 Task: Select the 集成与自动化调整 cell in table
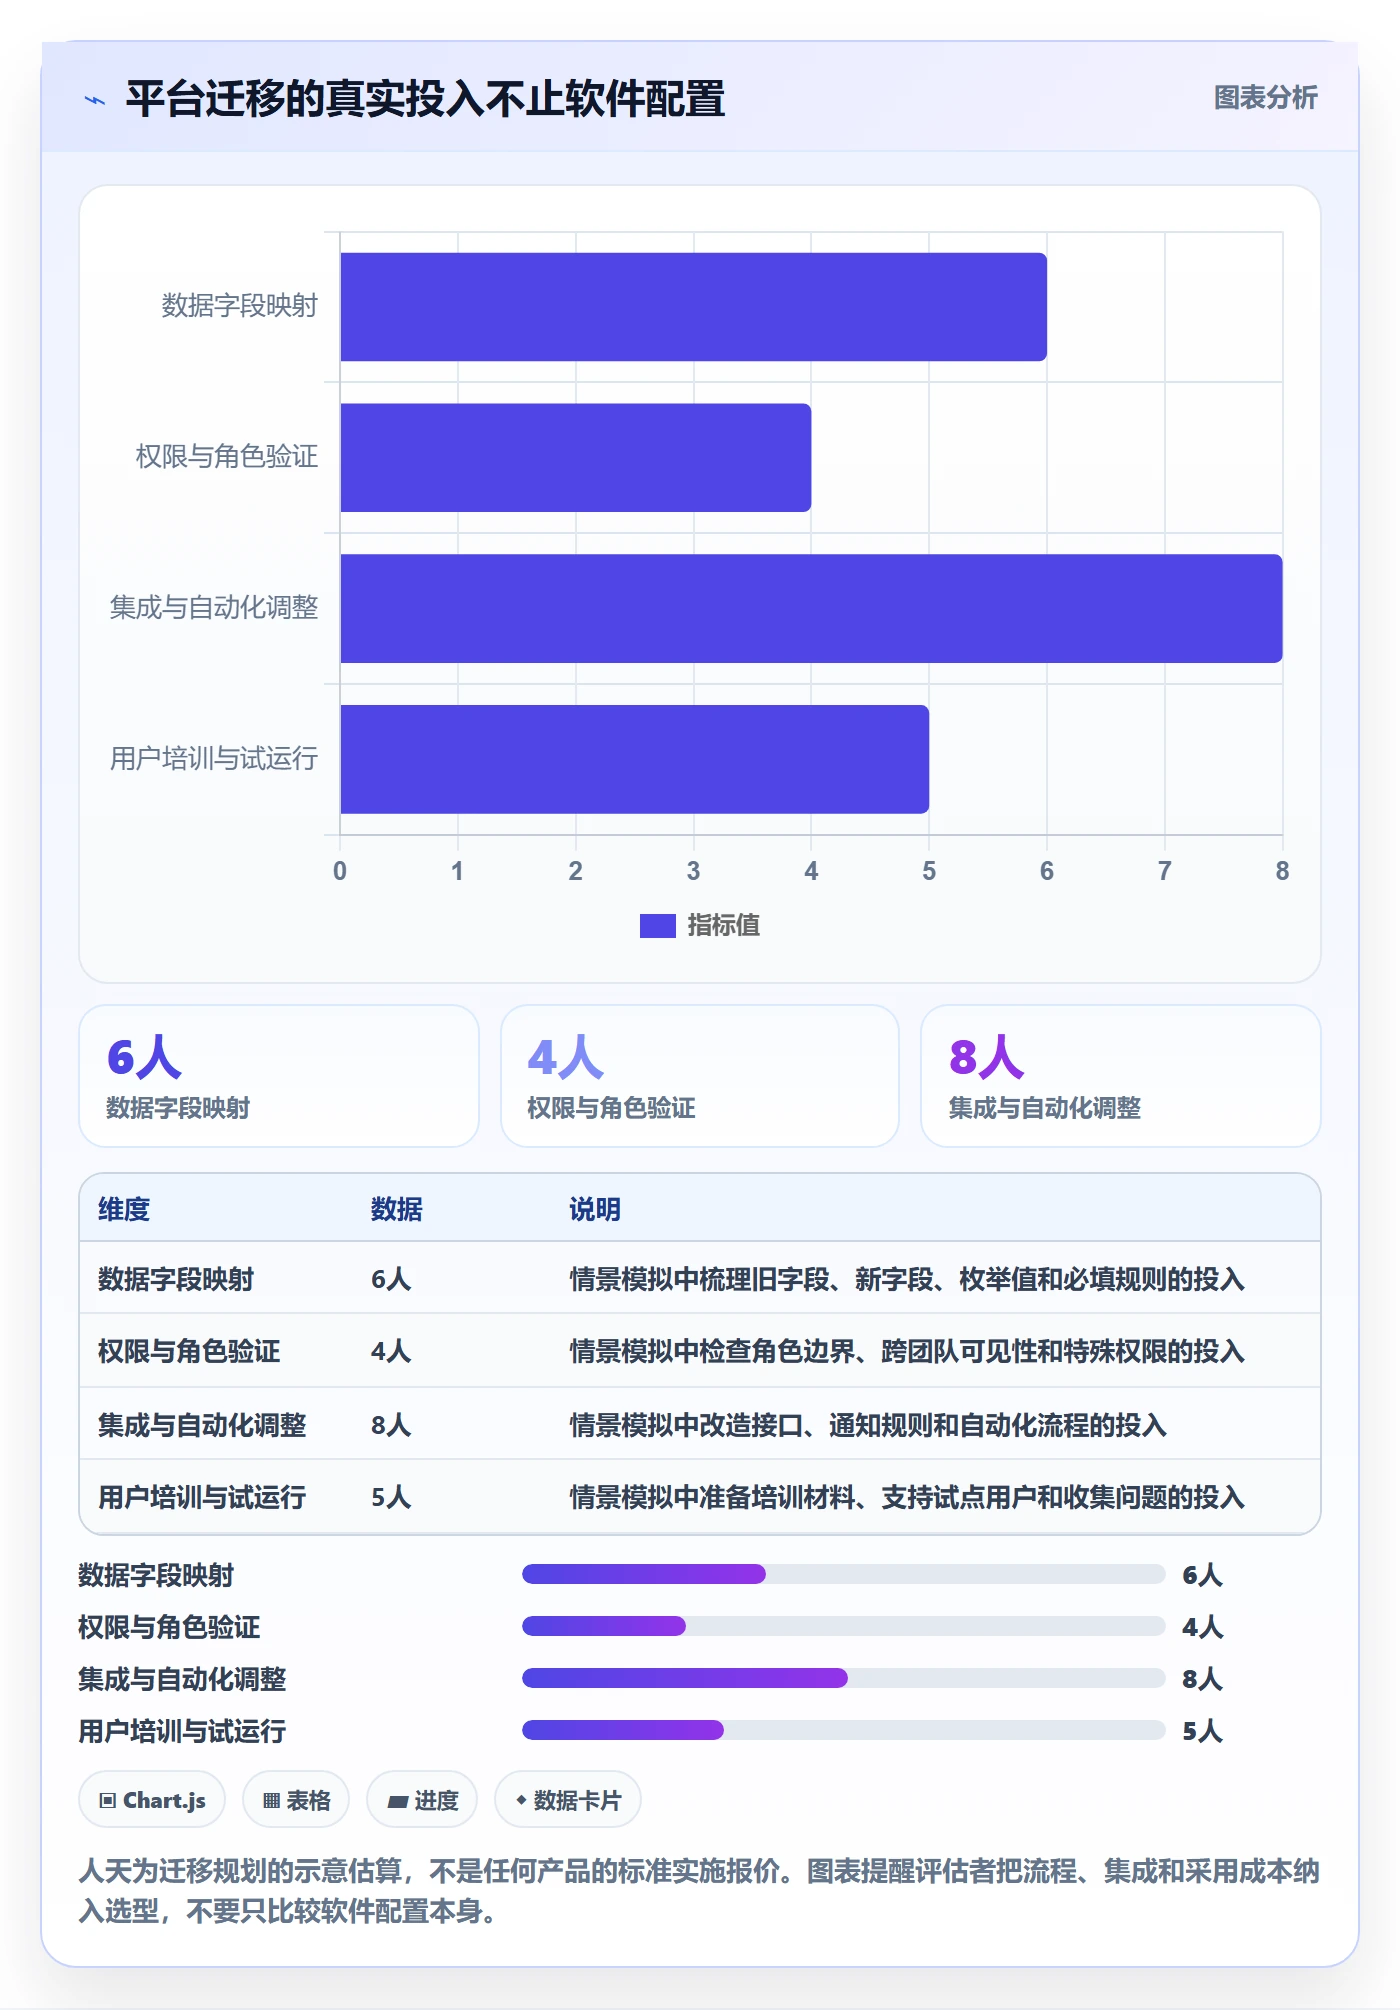point(202,1425)
